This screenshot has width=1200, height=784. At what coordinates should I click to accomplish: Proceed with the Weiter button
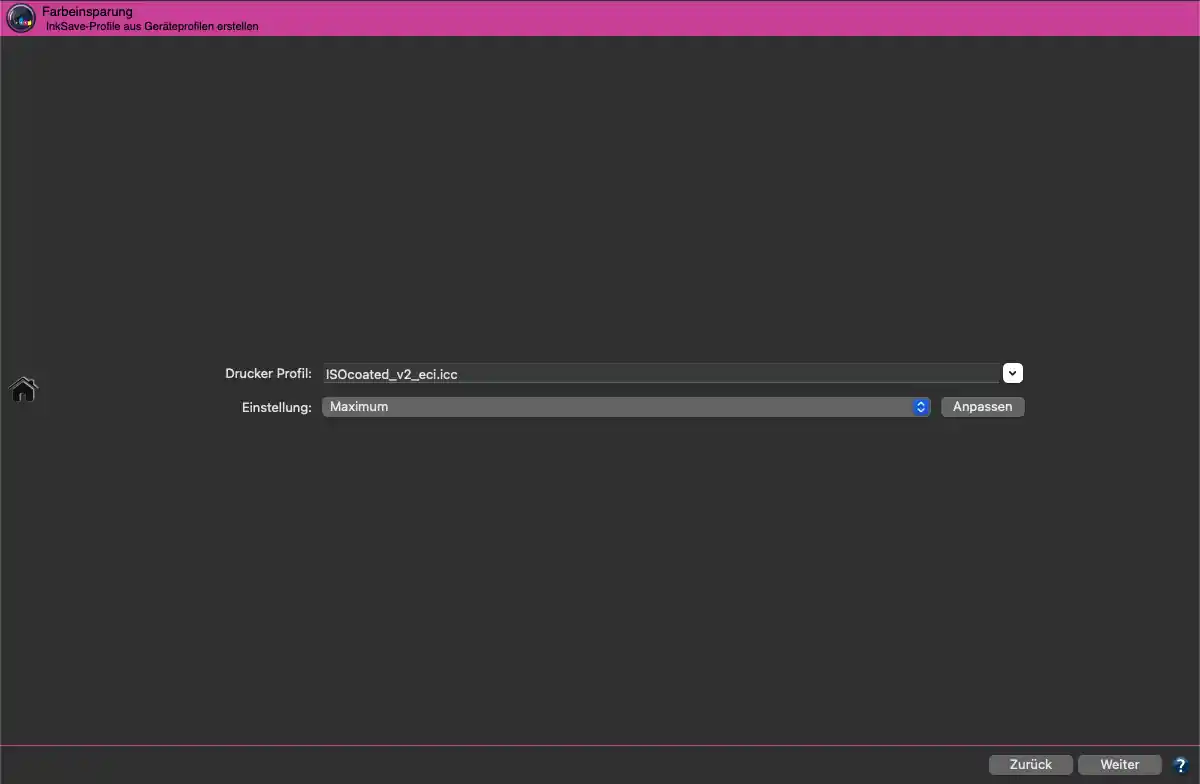[1120, 764]
